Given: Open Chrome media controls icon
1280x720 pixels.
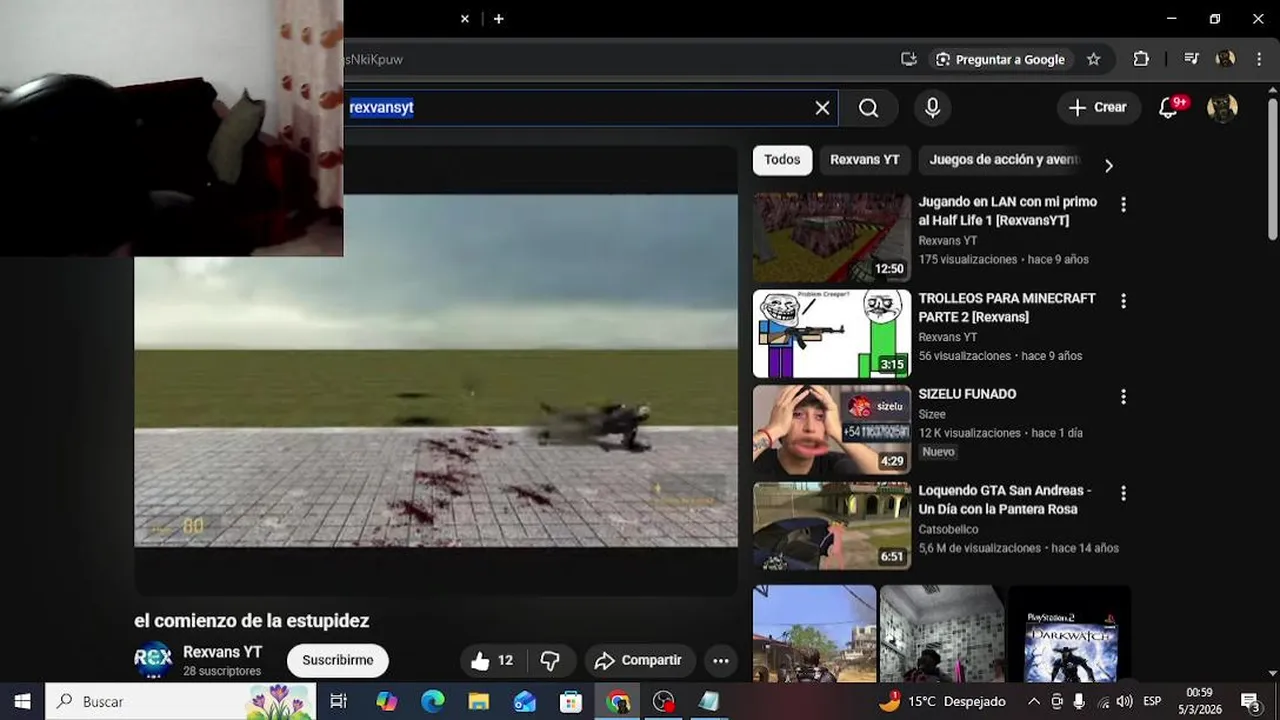Looking at the screenshot, I should pyautogui.click(x=1191, y=59).
